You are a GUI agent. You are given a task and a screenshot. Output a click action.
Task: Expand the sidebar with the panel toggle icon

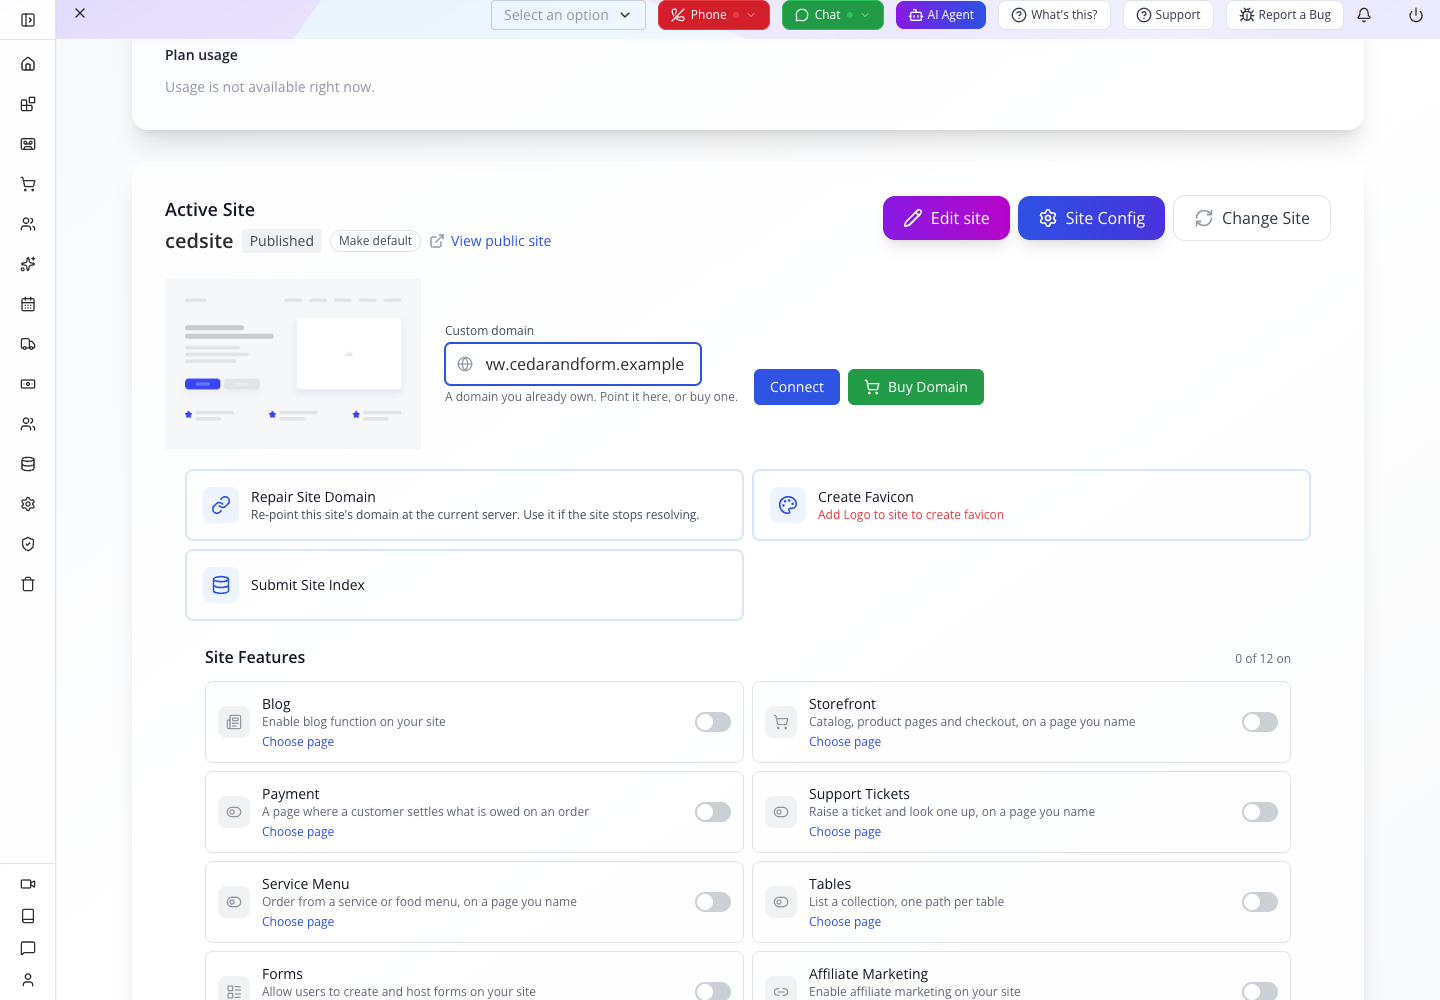tap(28, 20)
